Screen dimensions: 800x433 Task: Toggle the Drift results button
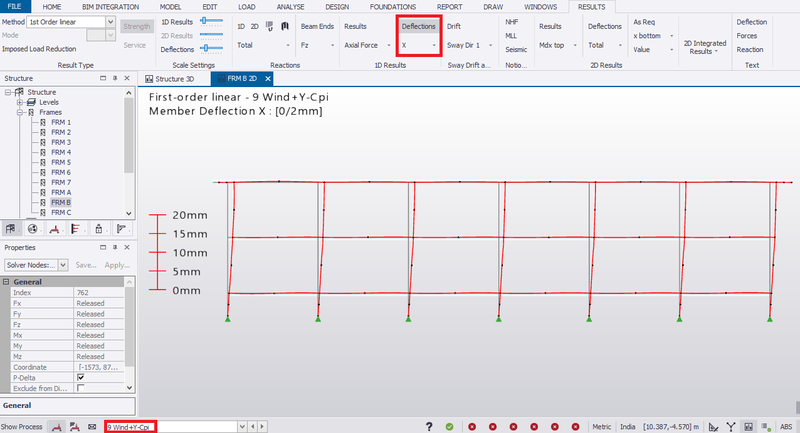[454, 26]
